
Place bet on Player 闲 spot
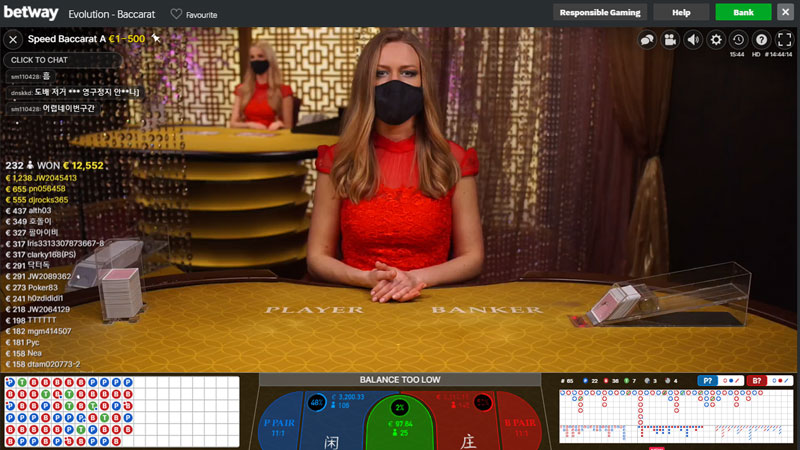pyautogui.click(x=332, y=441)
